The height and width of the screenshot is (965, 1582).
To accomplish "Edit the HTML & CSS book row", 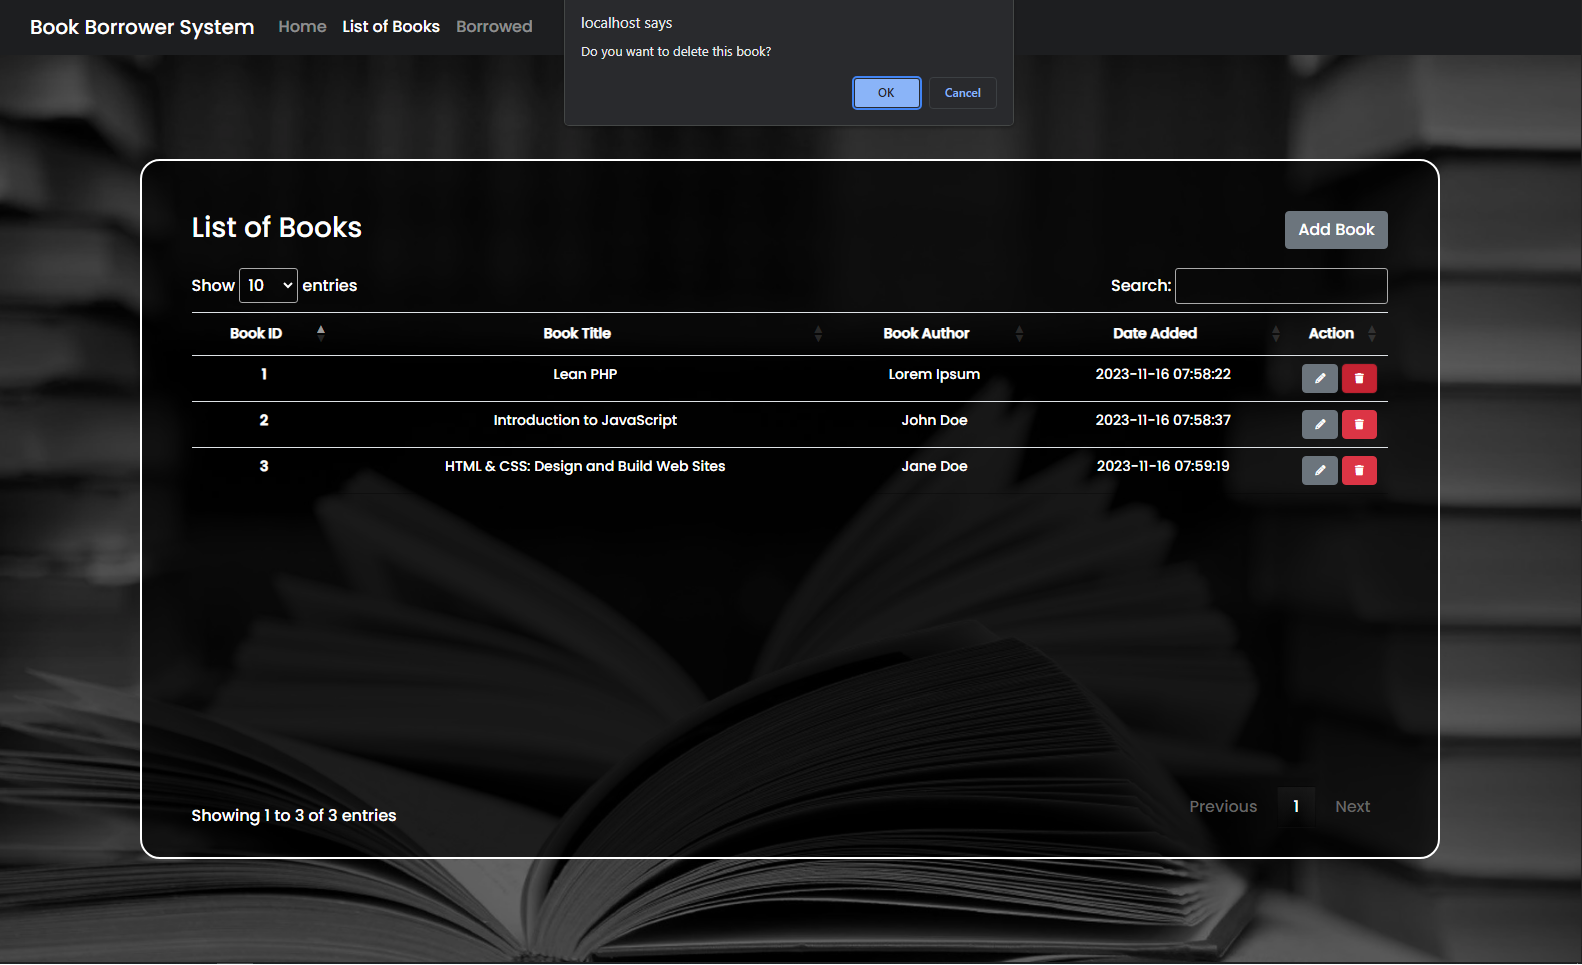I will click(x=1319, y=470).
